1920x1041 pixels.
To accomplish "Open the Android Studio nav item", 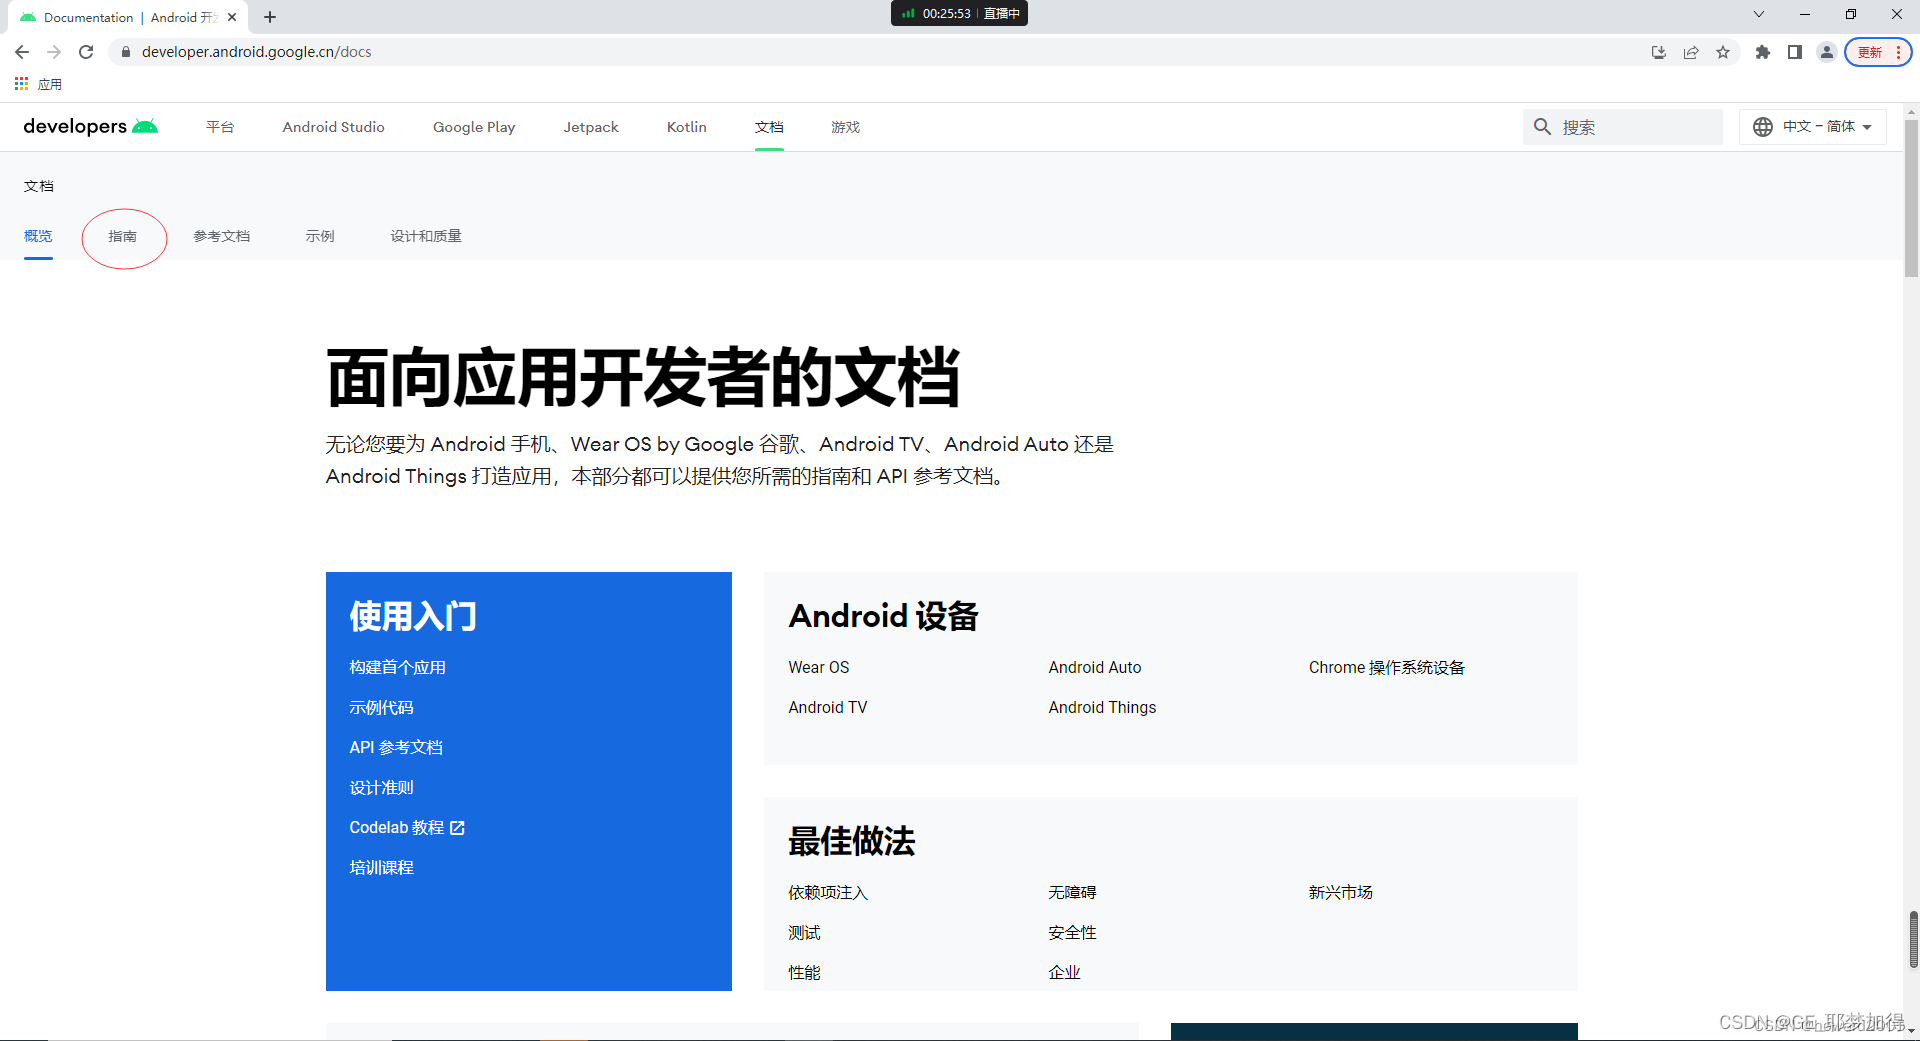I will [x=333, y=127].
